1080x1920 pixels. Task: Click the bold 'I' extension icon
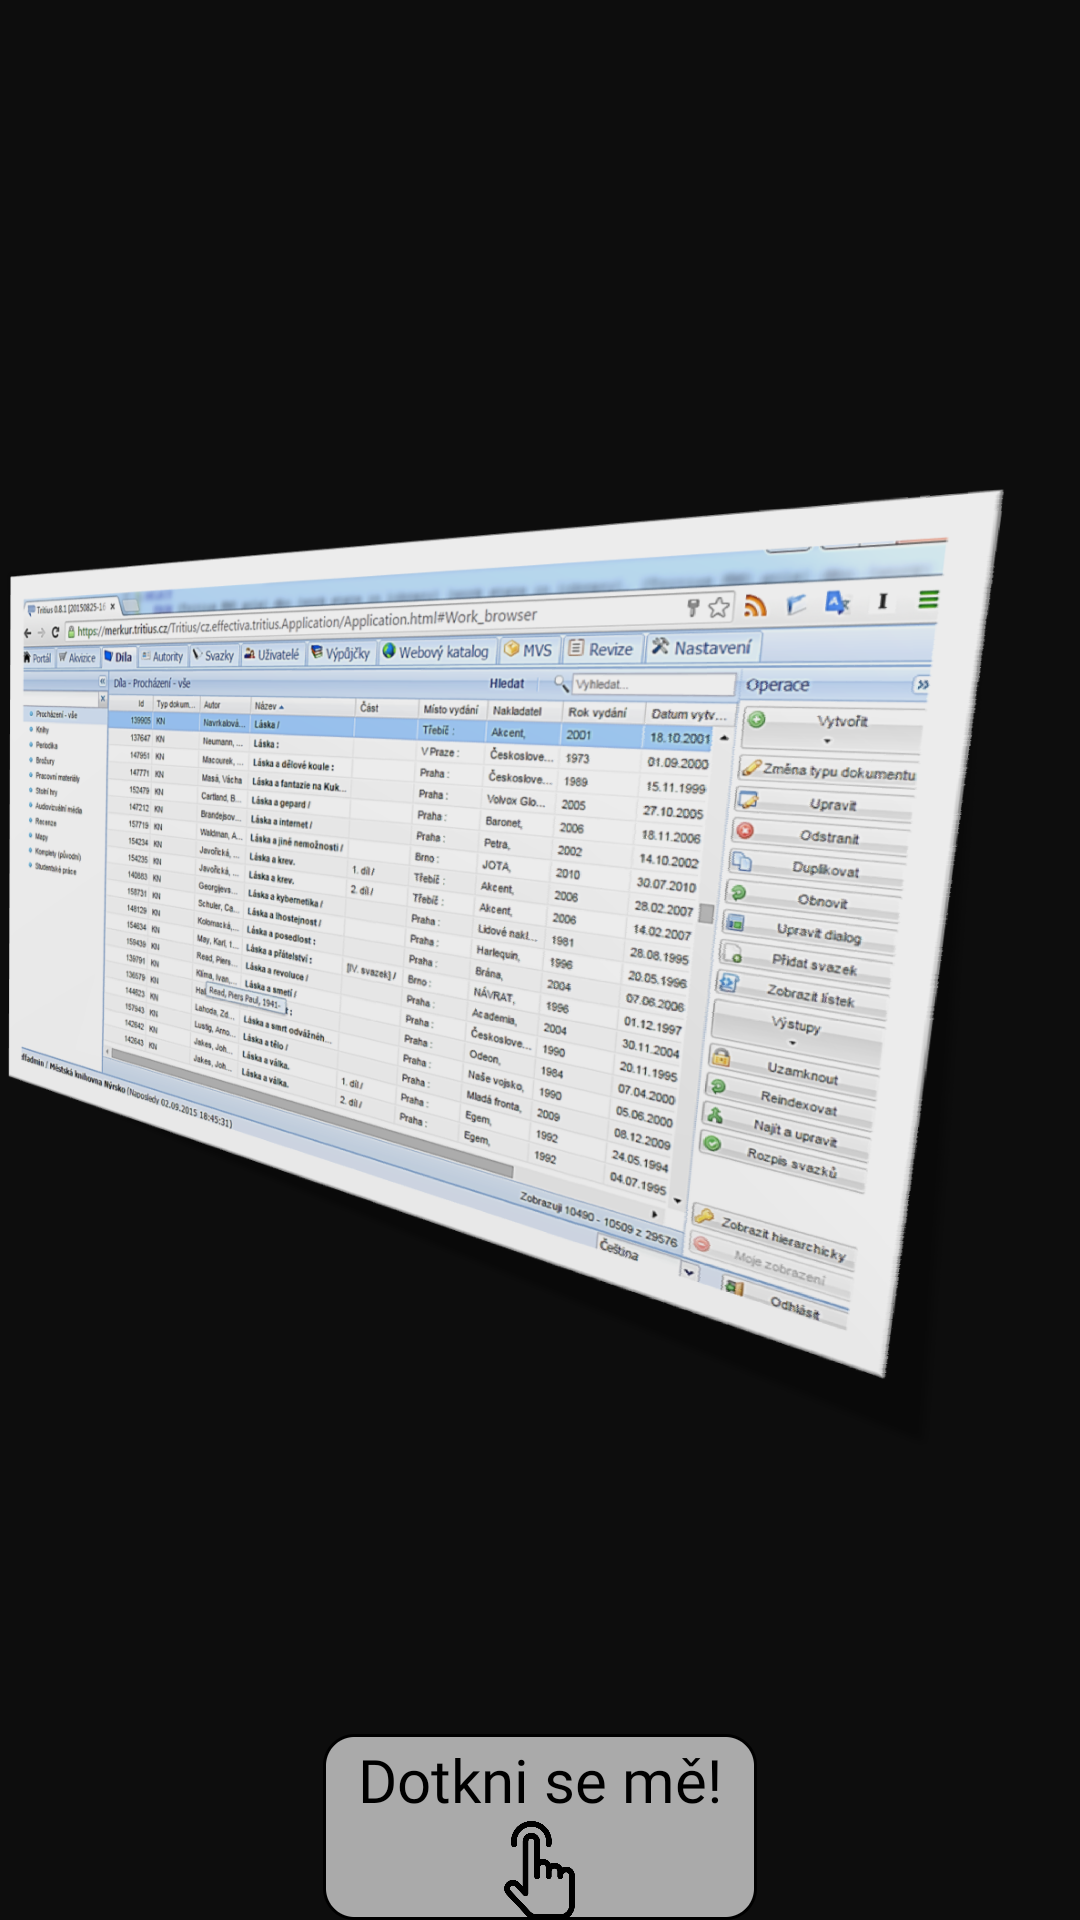point(882,600)
